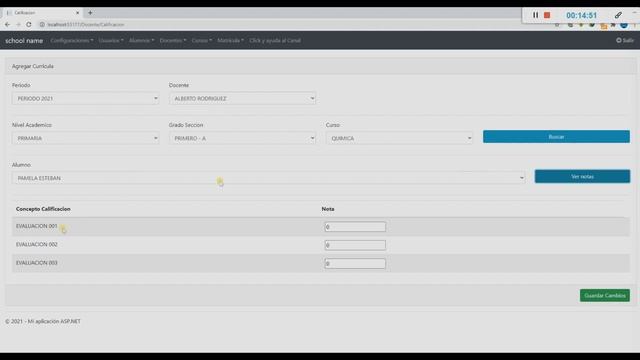
Task: Expand the Nivel Academico dropdown showing PRIMARIA
Action: 85,138
